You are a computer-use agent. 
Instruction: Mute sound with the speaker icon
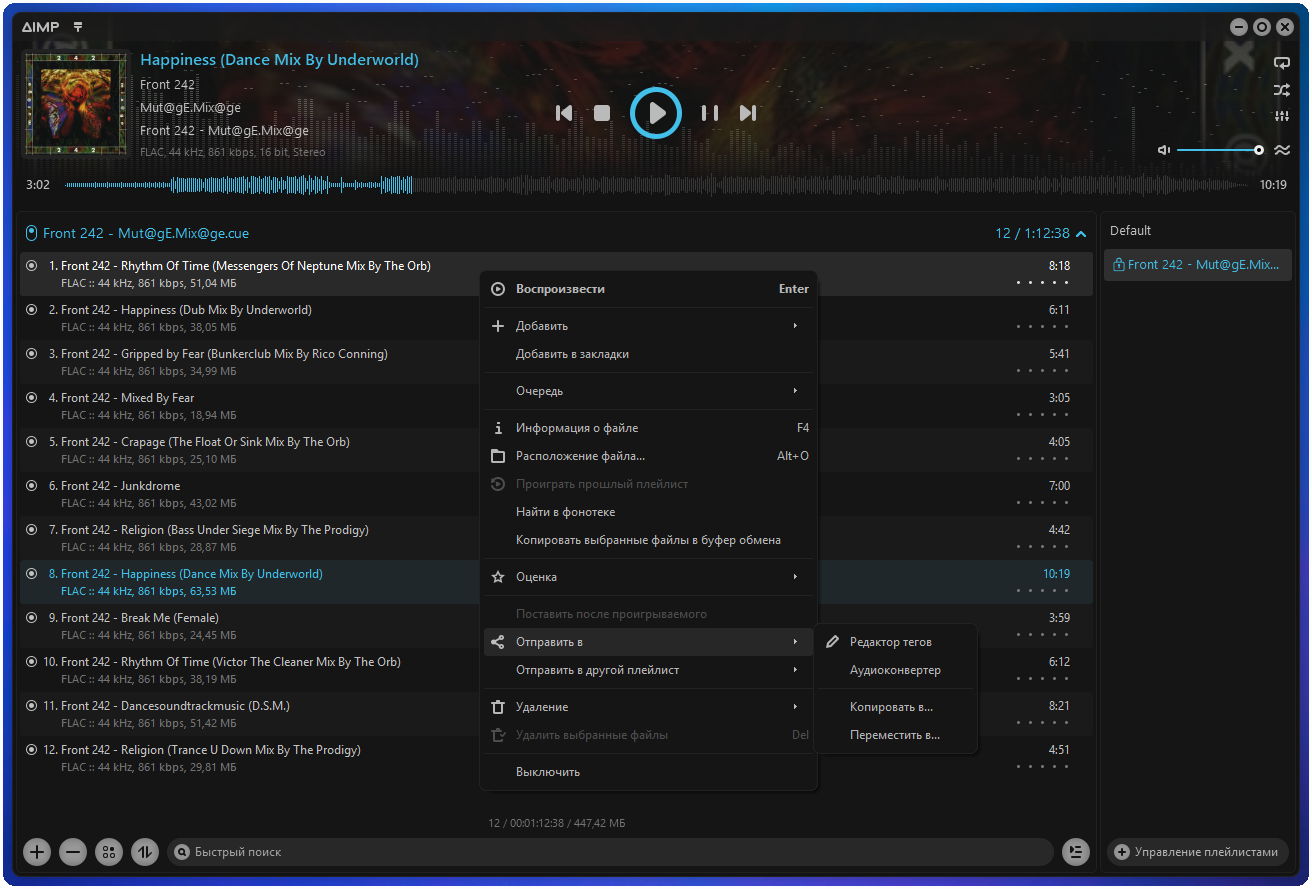pos(1164,150)
